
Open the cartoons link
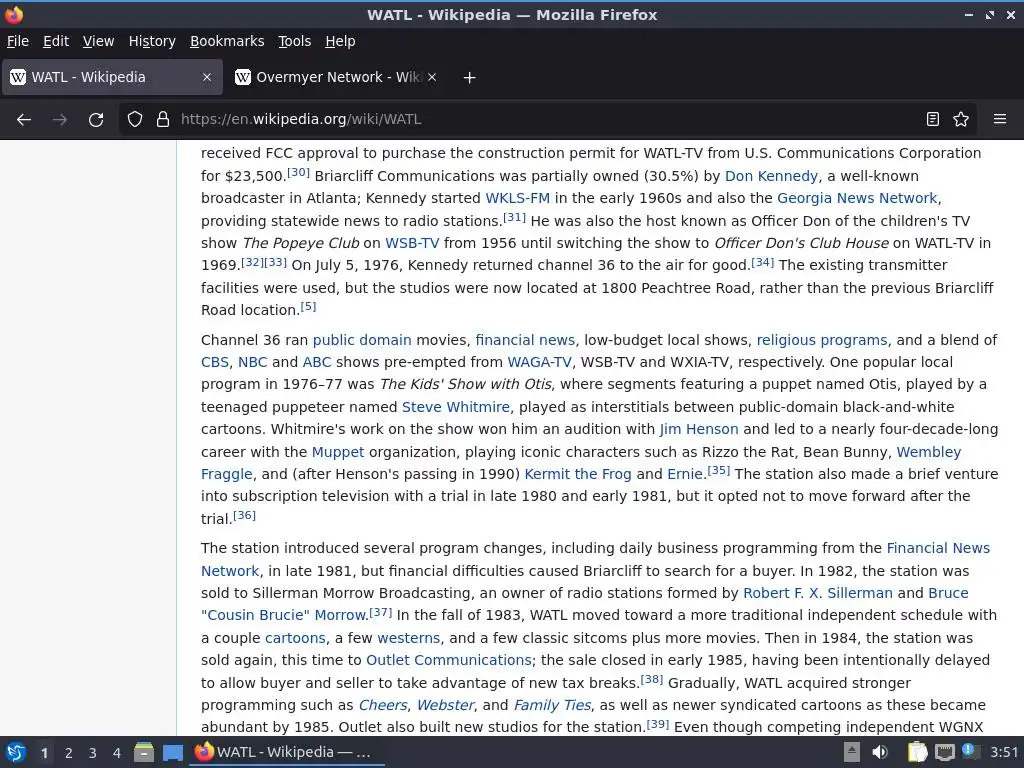pyautogui.click(x=295, y=638)
